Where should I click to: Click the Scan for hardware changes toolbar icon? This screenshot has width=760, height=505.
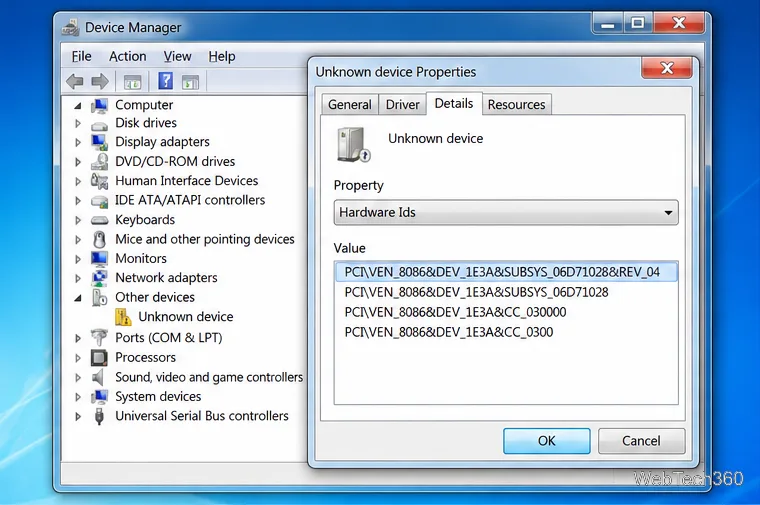coord(190,82)
